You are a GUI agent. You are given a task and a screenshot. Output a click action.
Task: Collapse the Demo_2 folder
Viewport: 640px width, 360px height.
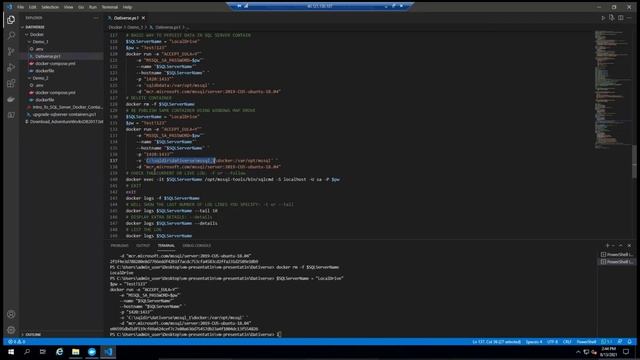pyautogui.click(x=40, y=78)
